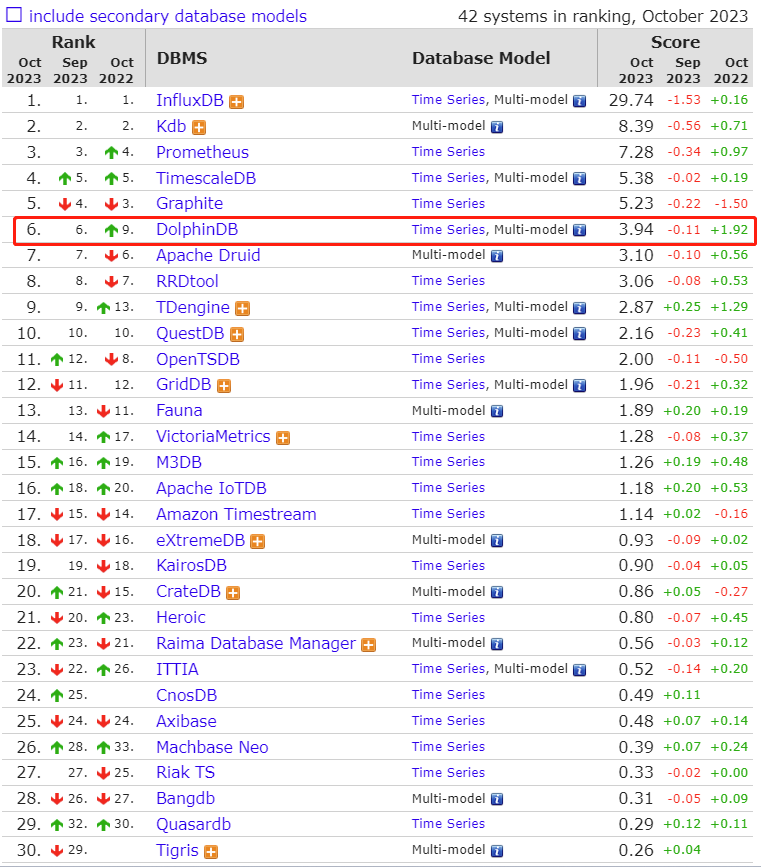Click the Time Series link in Graphite row
This screenshot has height=867, width=761.
[448, 203]
